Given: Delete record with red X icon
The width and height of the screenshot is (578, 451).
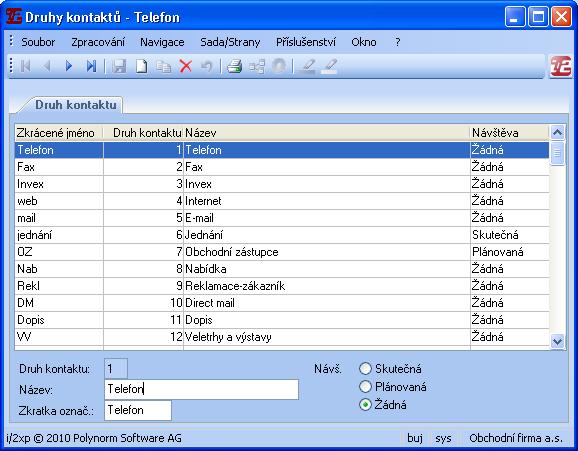Looking at the screenshot, I should 185,66.
